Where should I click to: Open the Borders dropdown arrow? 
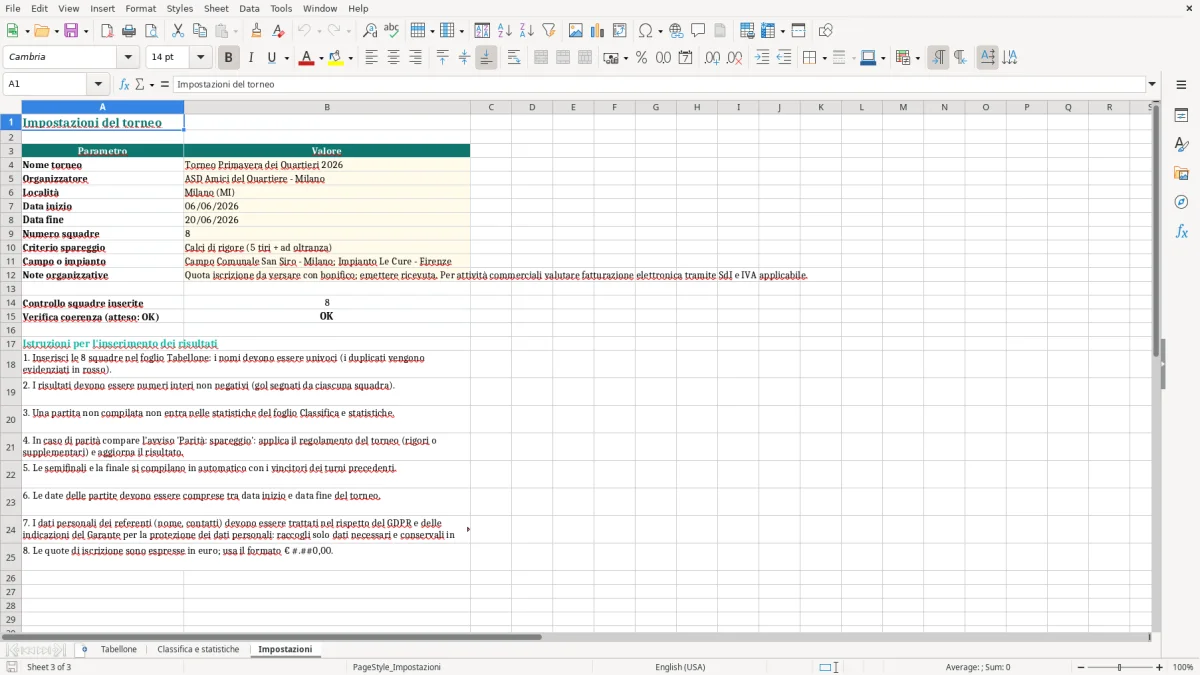[x=824, y=58]
